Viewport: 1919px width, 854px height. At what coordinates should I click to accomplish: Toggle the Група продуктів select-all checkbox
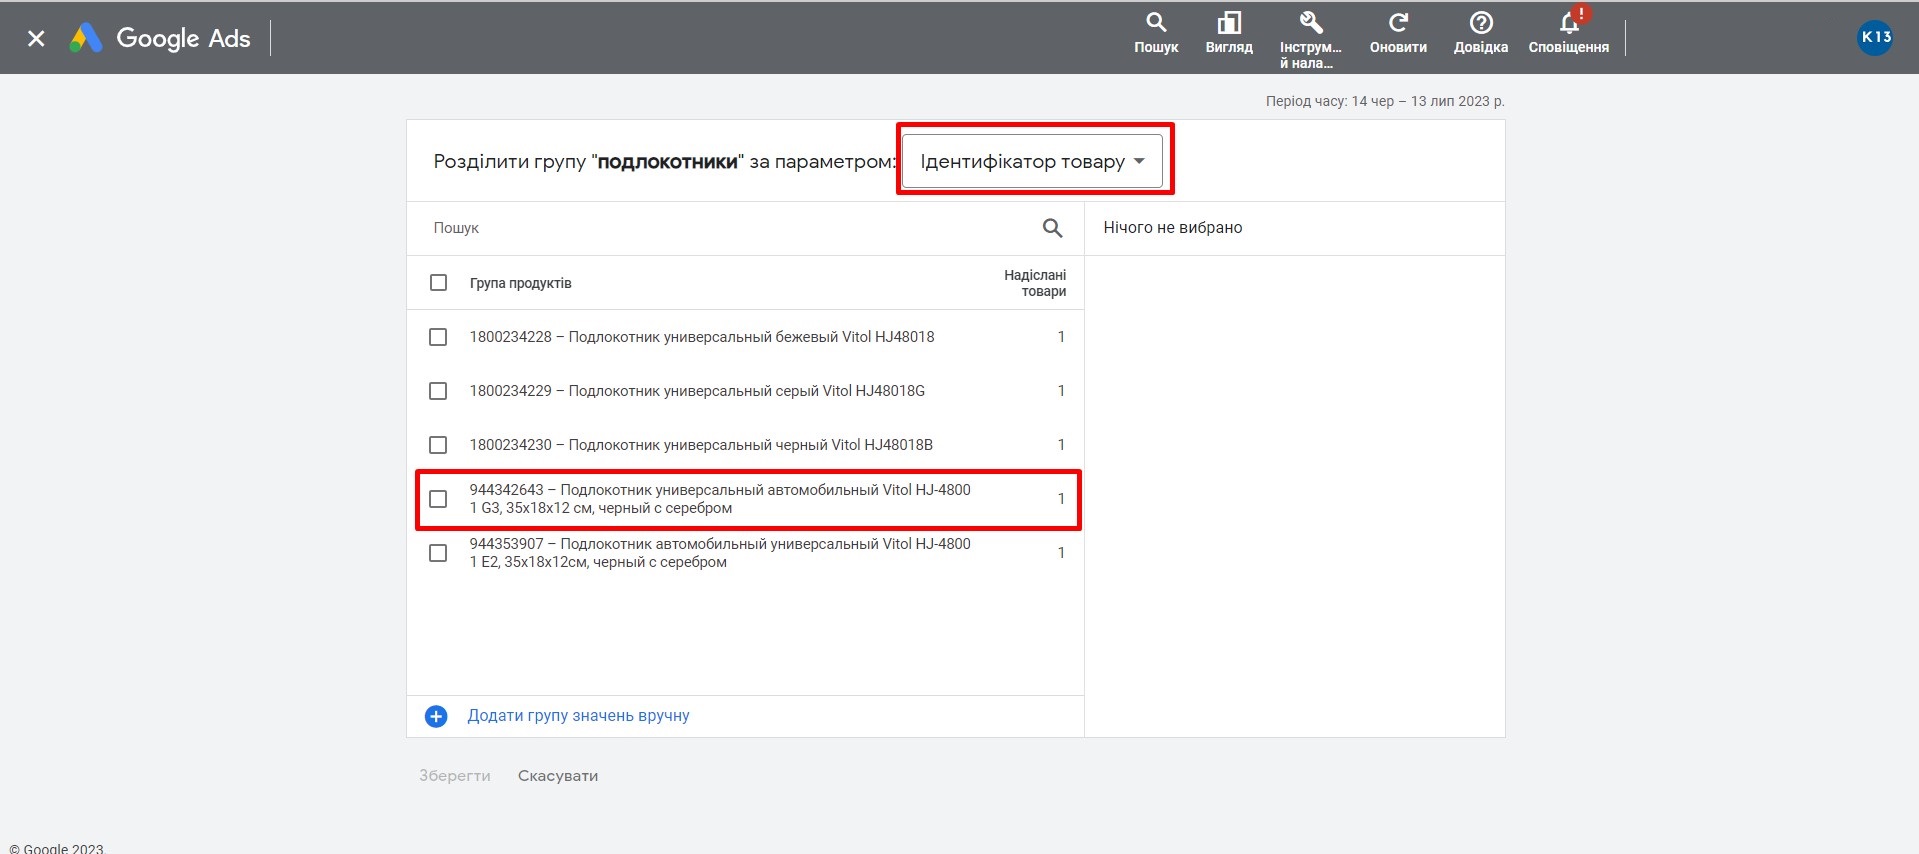point(438,283)
